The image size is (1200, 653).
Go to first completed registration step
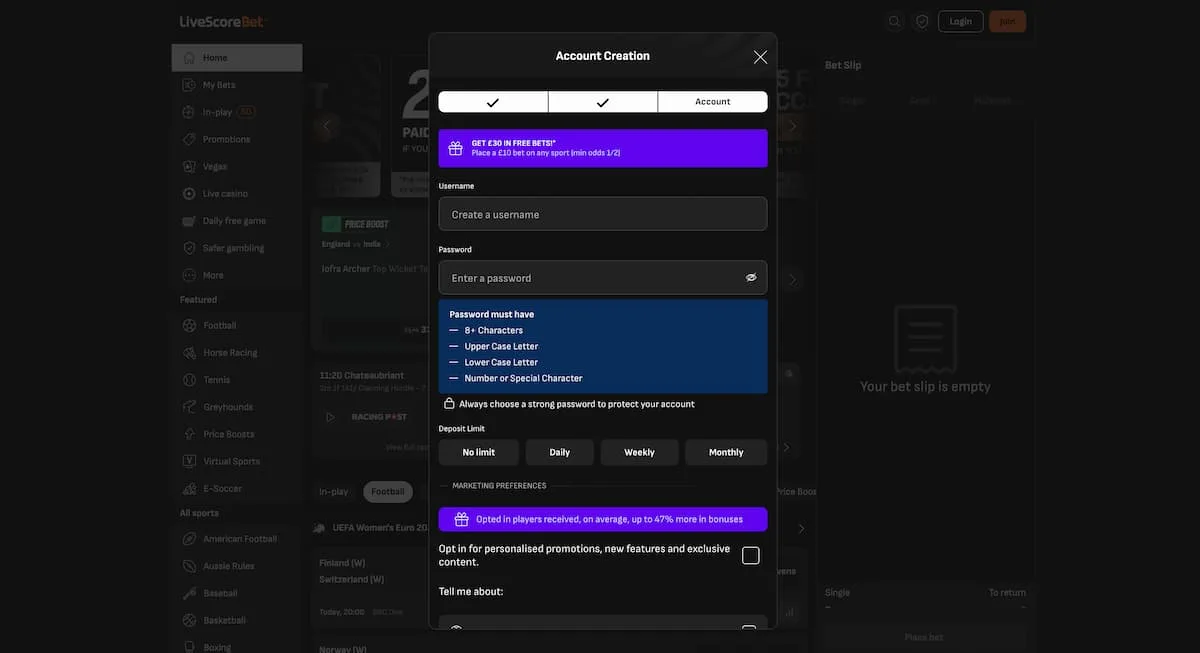[493, 102]
